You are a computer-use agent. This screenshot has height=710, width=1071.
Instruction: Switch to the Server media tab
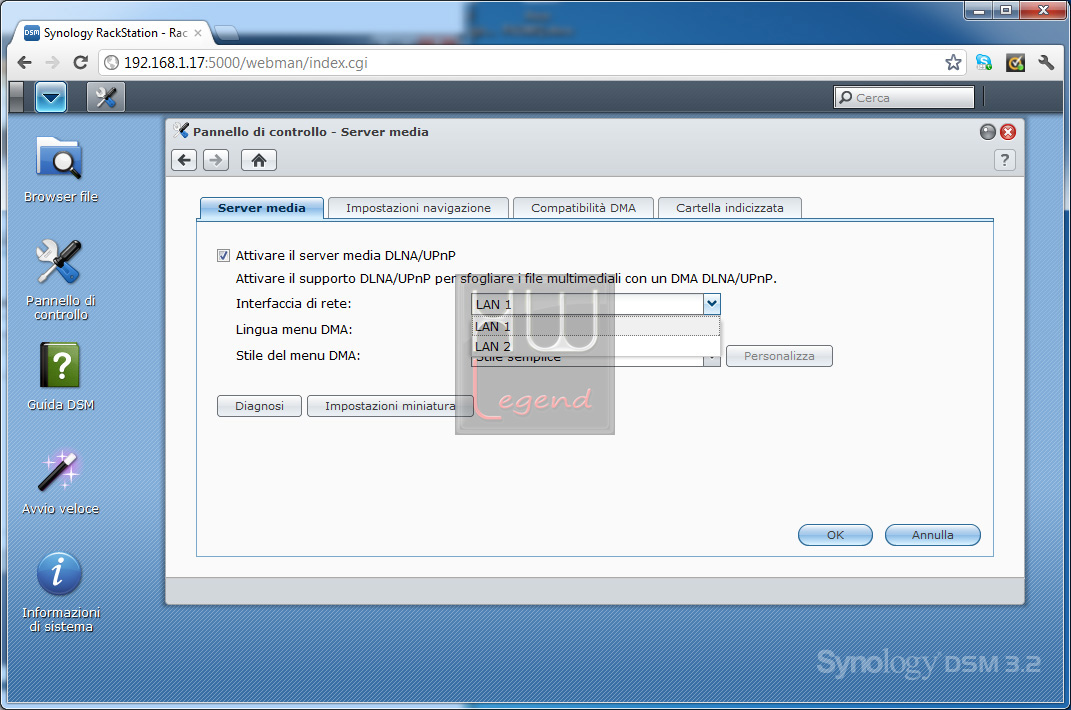pyautogui.click(x=262, y=208)
